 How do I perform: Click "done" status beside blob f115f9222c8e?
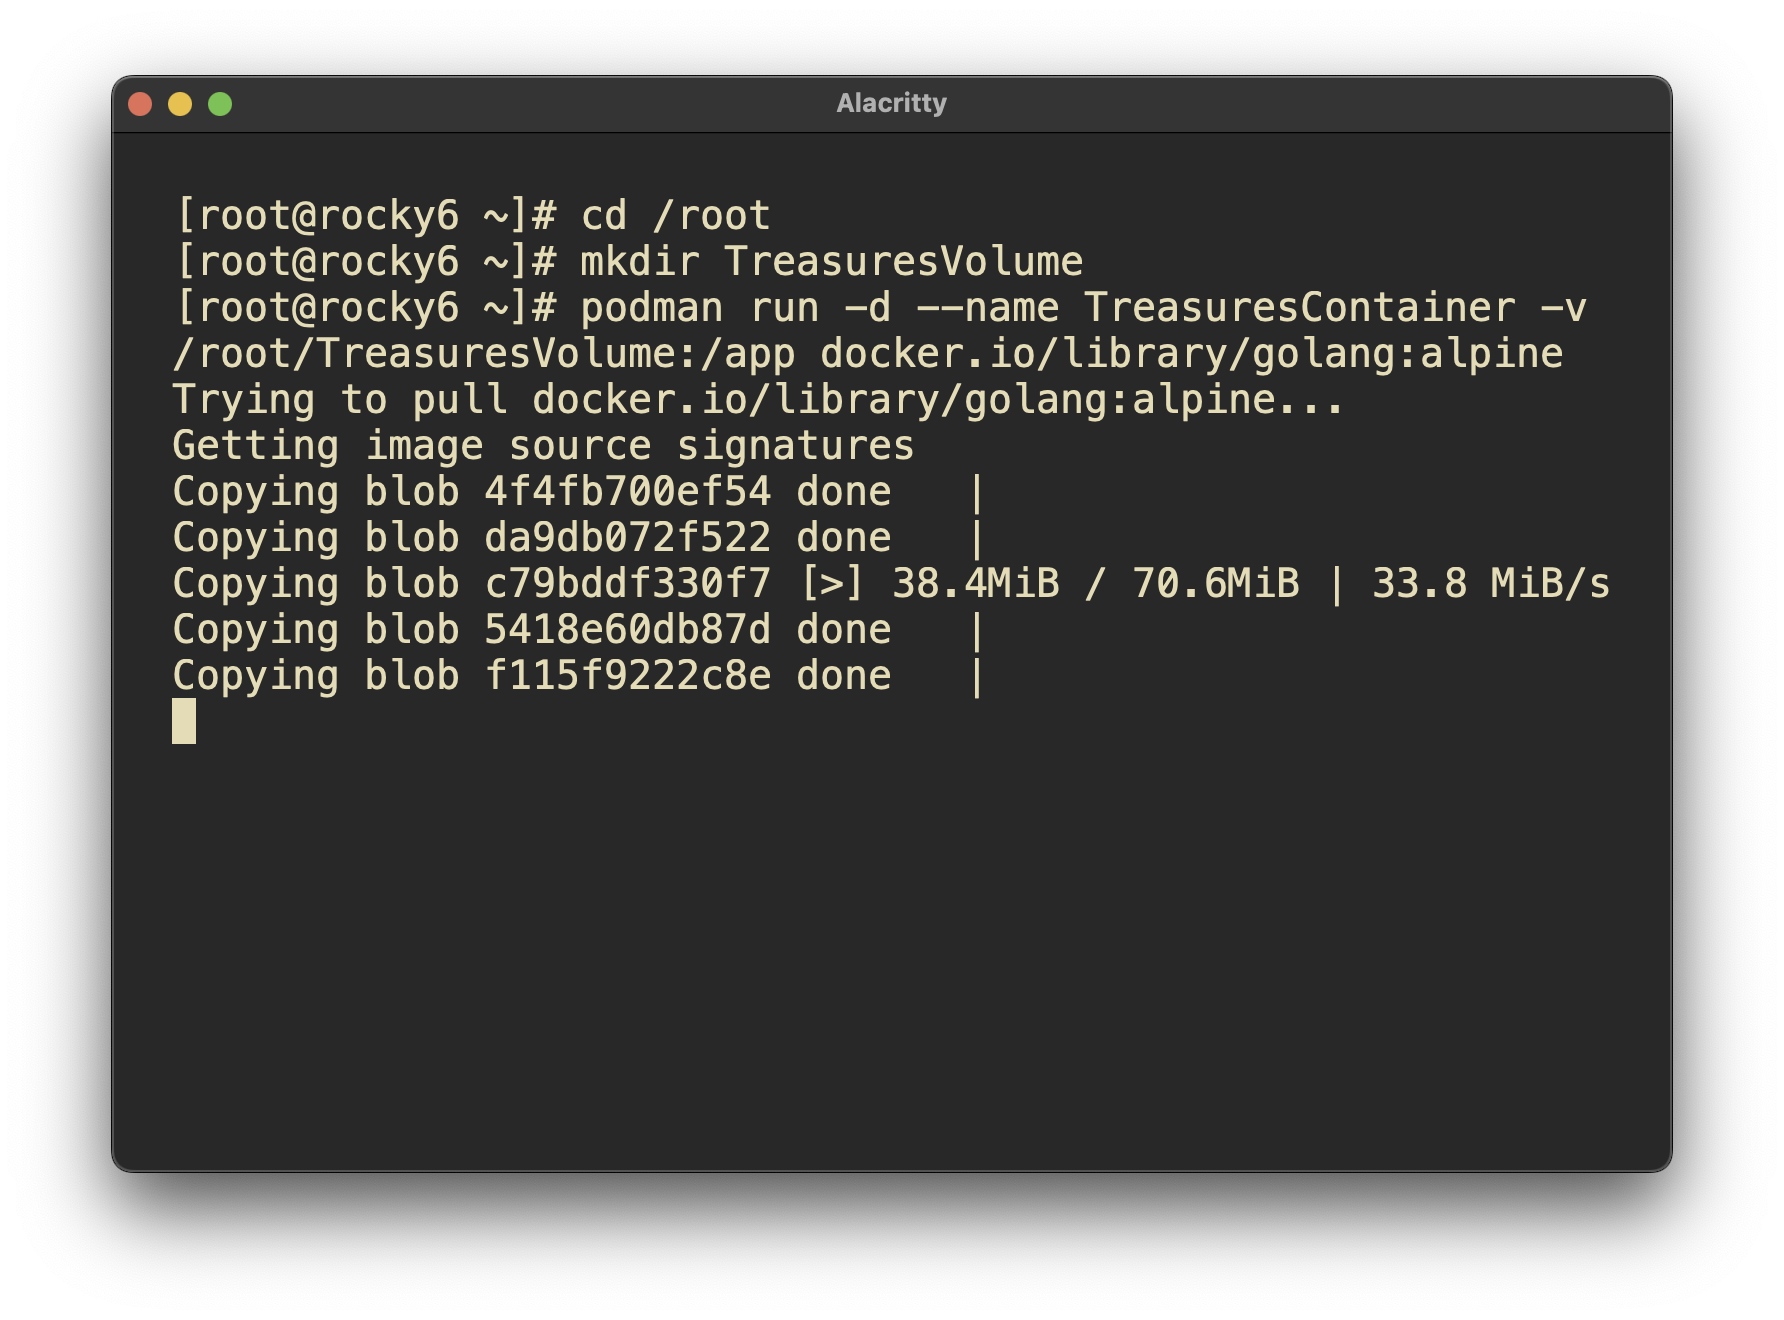click(x=843, y=676)
